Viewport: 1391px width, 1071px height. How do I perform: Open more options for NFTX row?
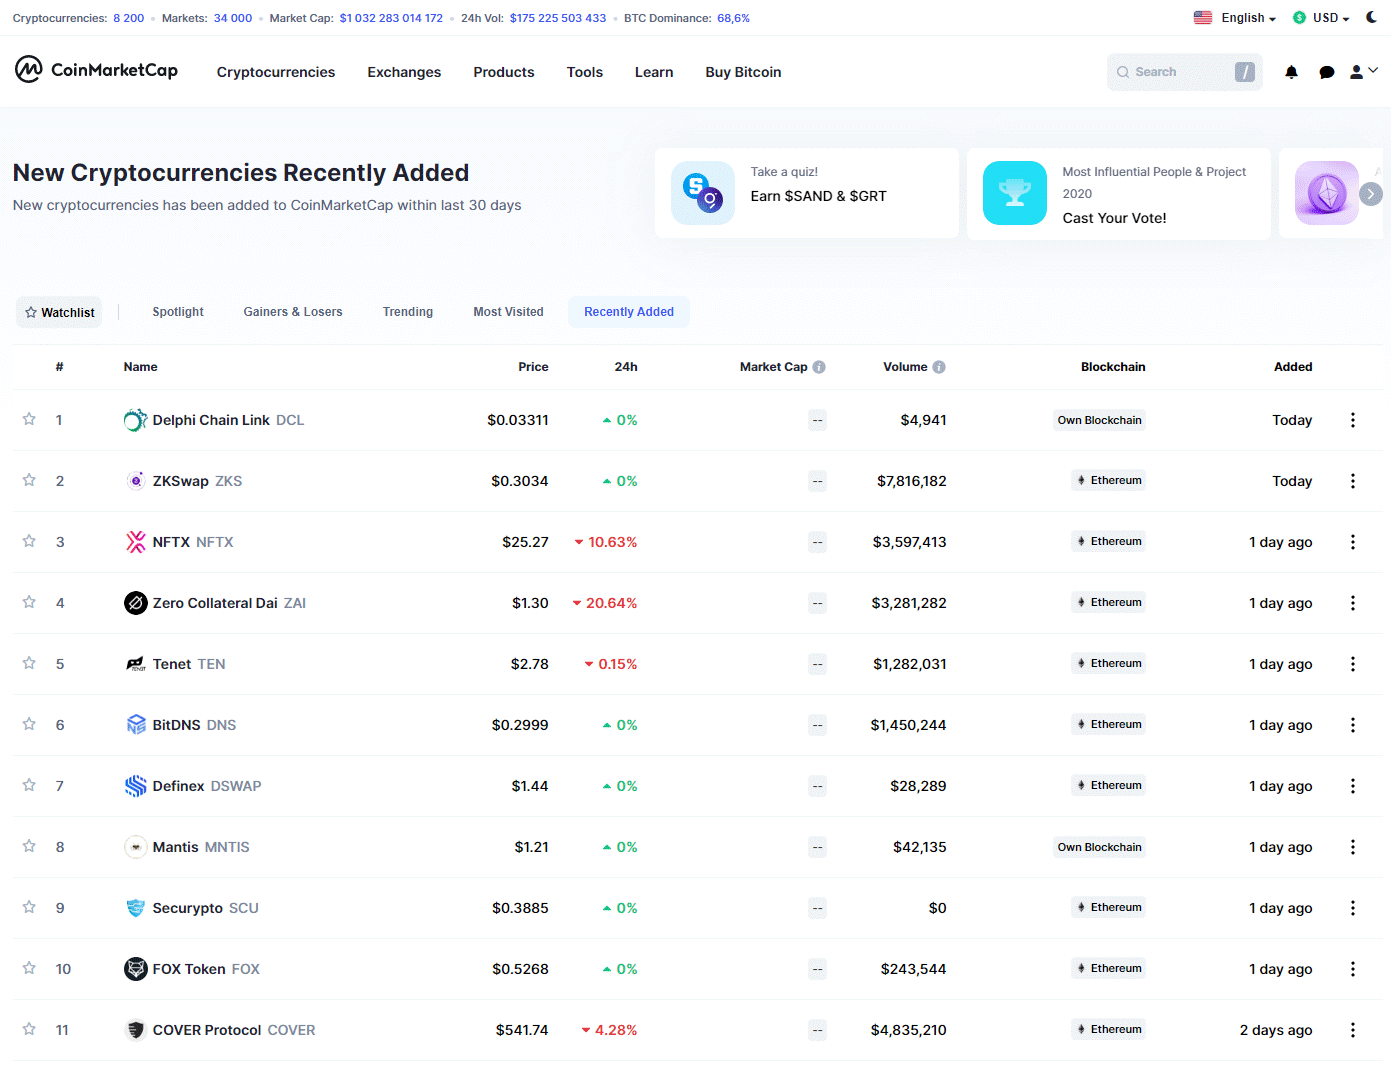click(x=1353, y=542)
